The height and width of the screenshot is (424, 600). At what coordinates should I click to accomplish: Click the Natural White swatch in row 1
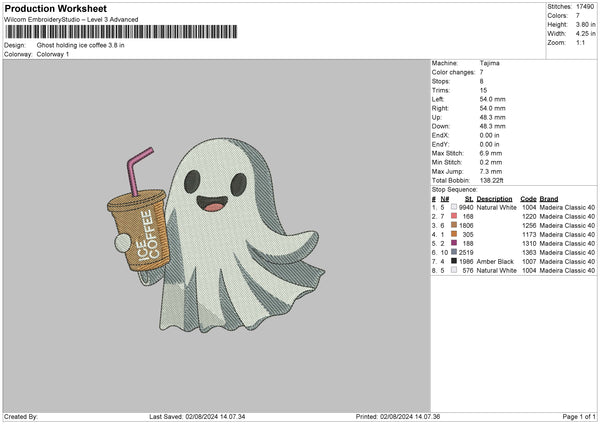[454, 207]
